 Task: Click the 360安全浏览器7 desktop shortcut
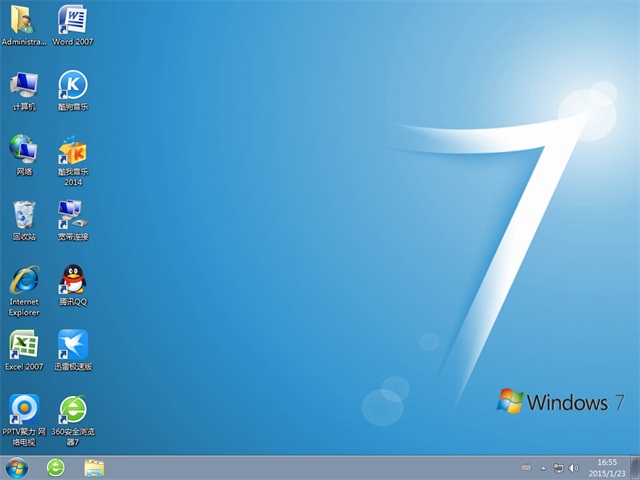pos(72,408)
